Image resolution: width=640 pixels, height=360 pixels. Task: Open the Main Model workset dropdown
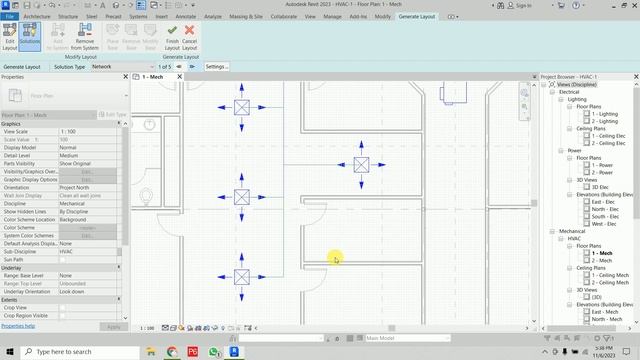tap(407, 338)
